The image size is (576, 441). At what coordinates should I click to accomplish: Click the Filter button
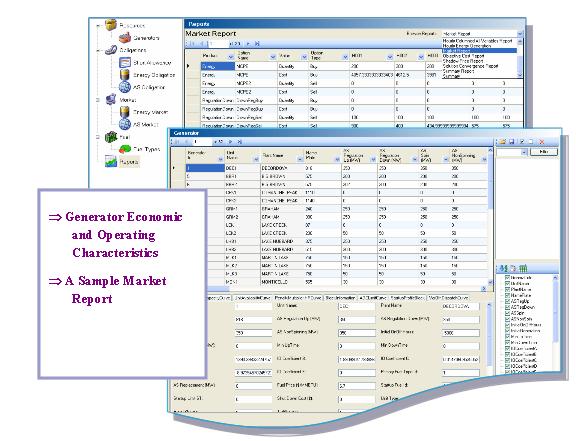(544, 152)
